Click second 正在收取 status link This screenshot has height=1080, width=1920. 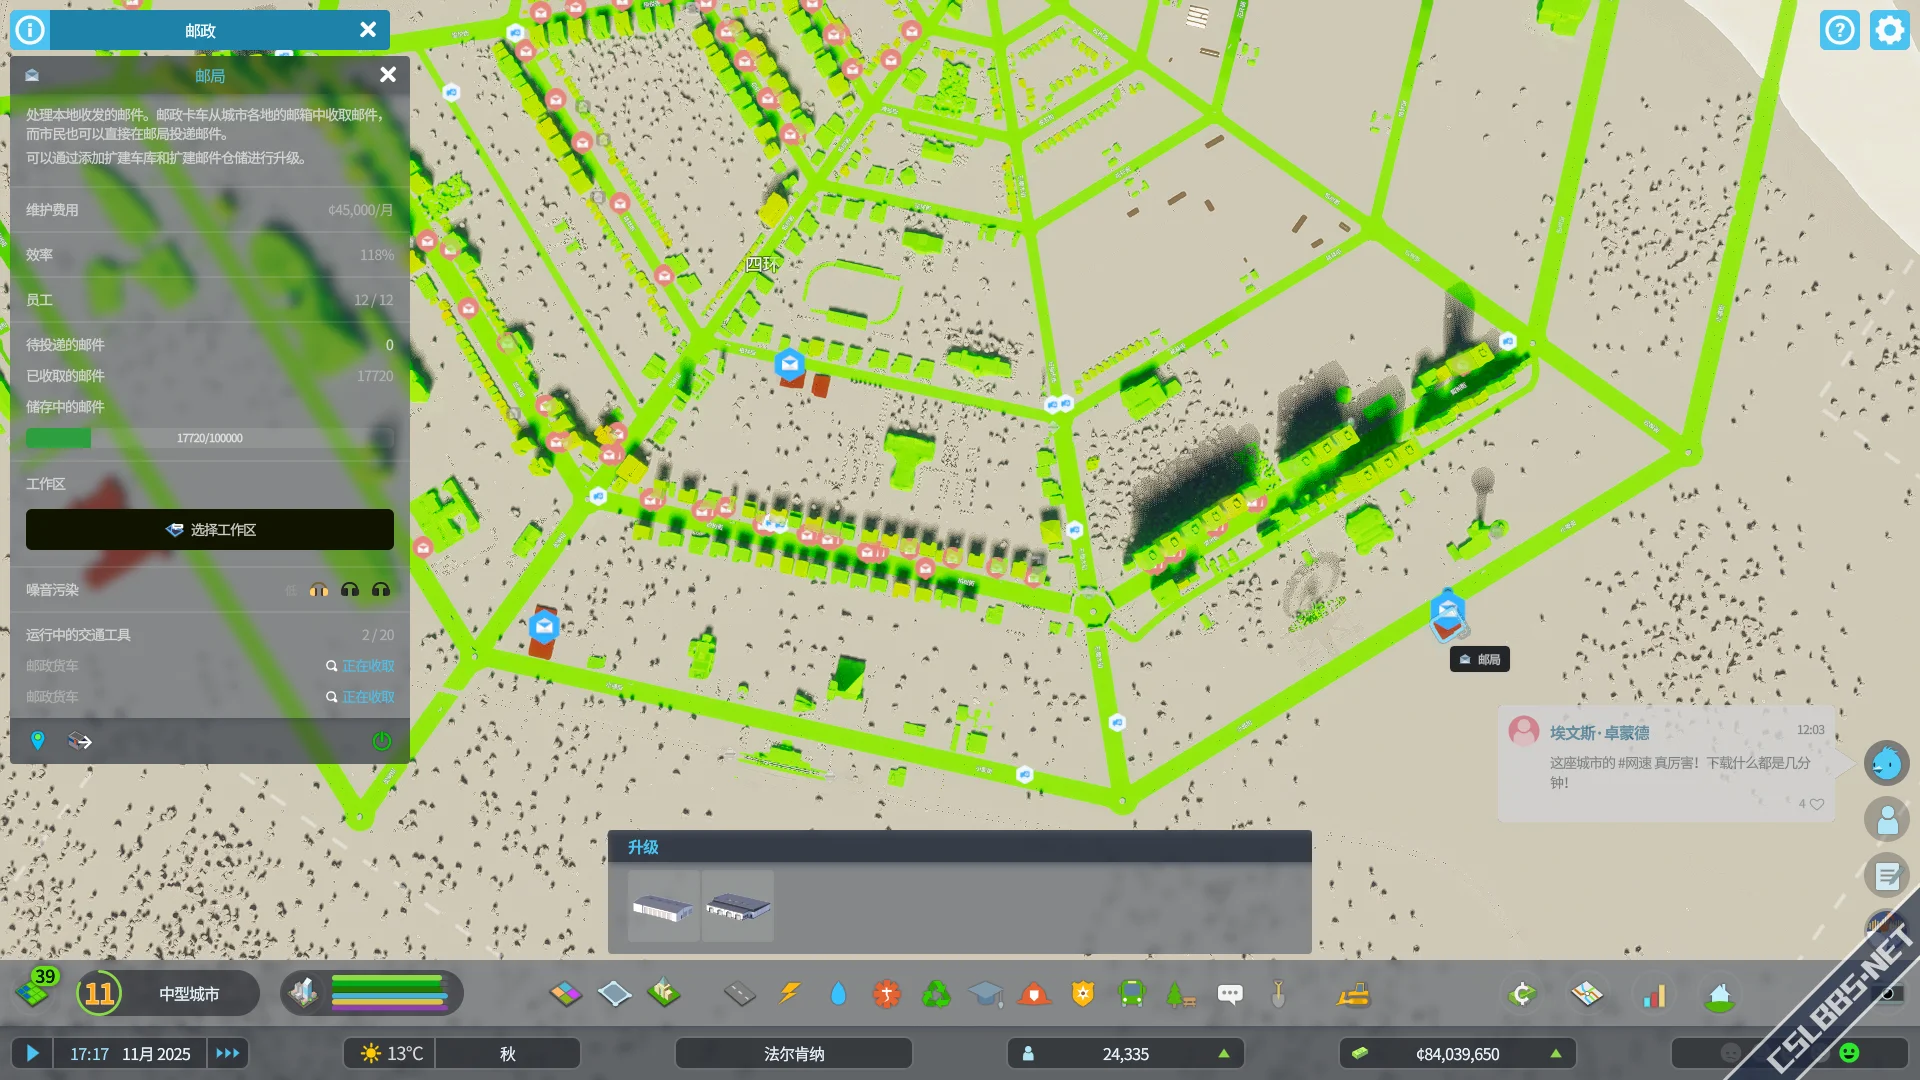[369, 697]
